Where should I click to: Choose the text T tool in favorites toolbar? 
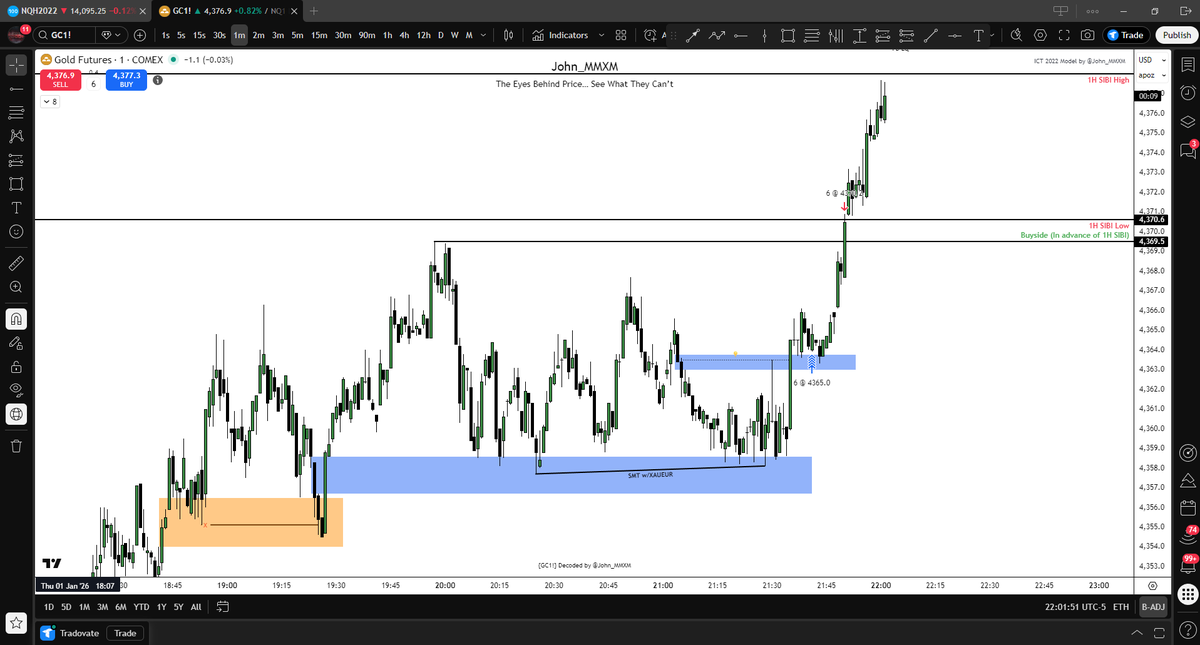click(977, 35)
